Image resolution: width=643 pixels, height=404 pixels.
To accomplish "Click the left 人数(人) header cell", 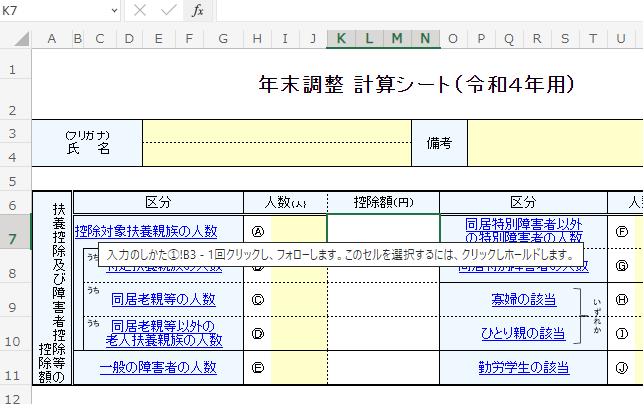I will 285,202.
